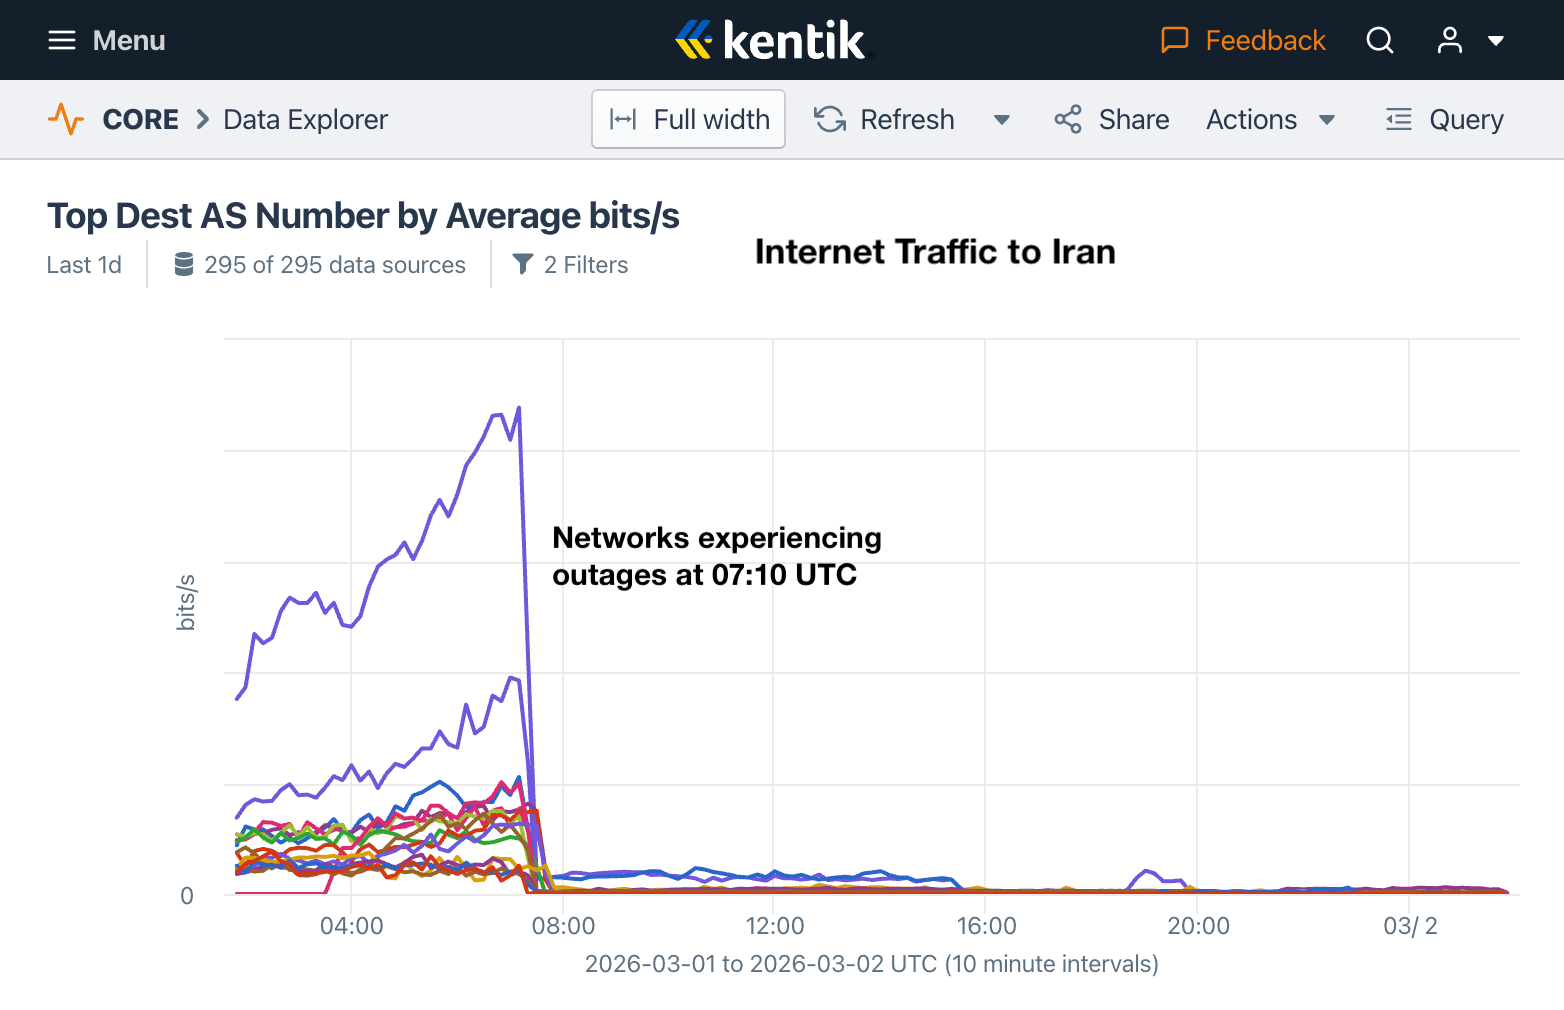Click the Feedback link text
The width and height of the screenshot is (1564, 1010).
pyautogui.click(x=1265, y=40)
